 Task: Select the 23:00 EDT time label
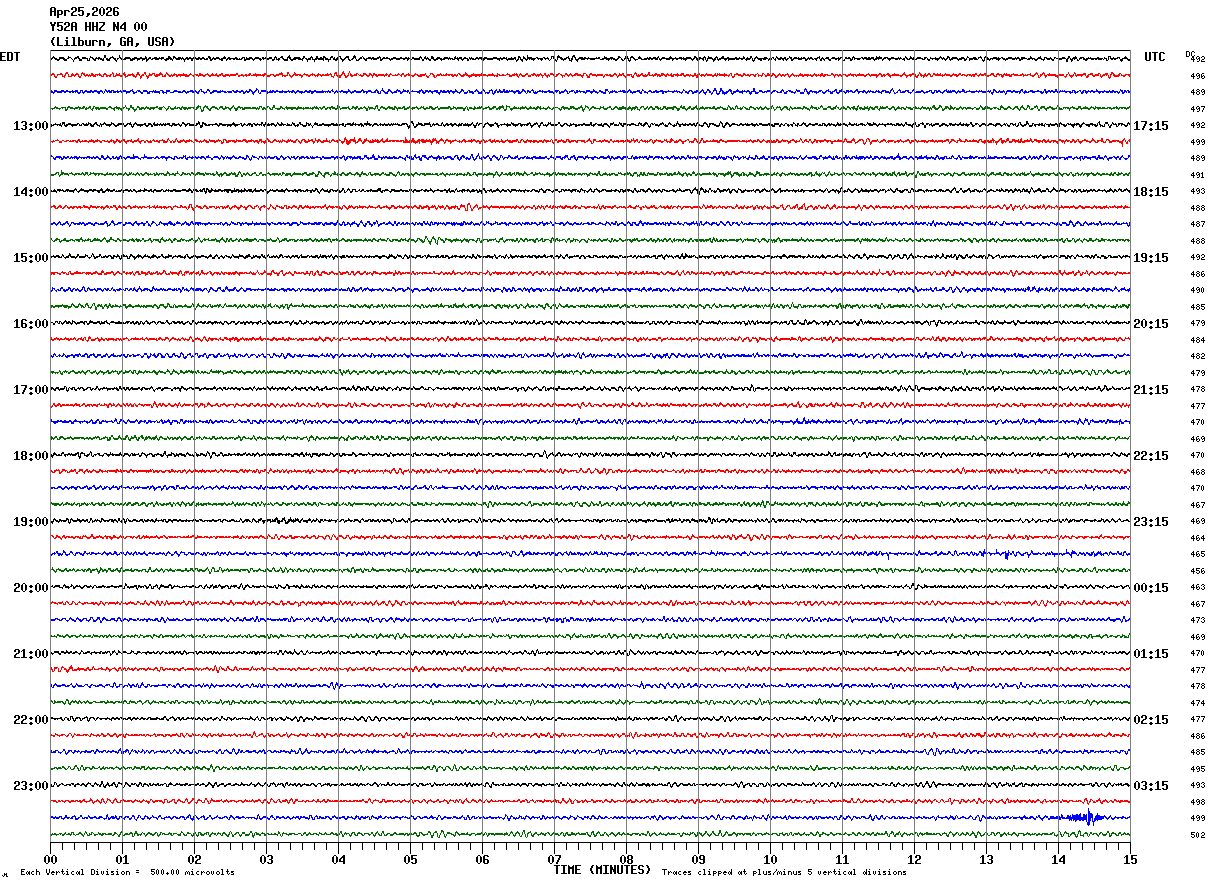(x=30, y=786)
